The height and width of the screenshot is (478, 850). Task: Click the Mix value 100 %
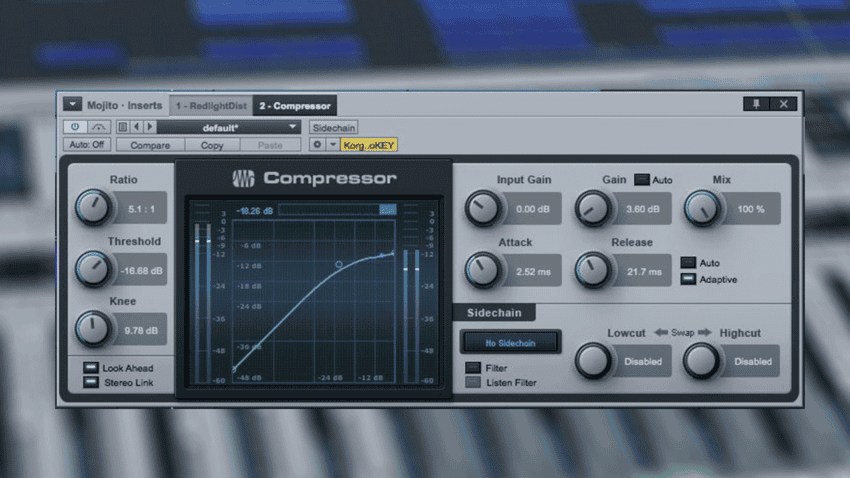click(751, 209)
